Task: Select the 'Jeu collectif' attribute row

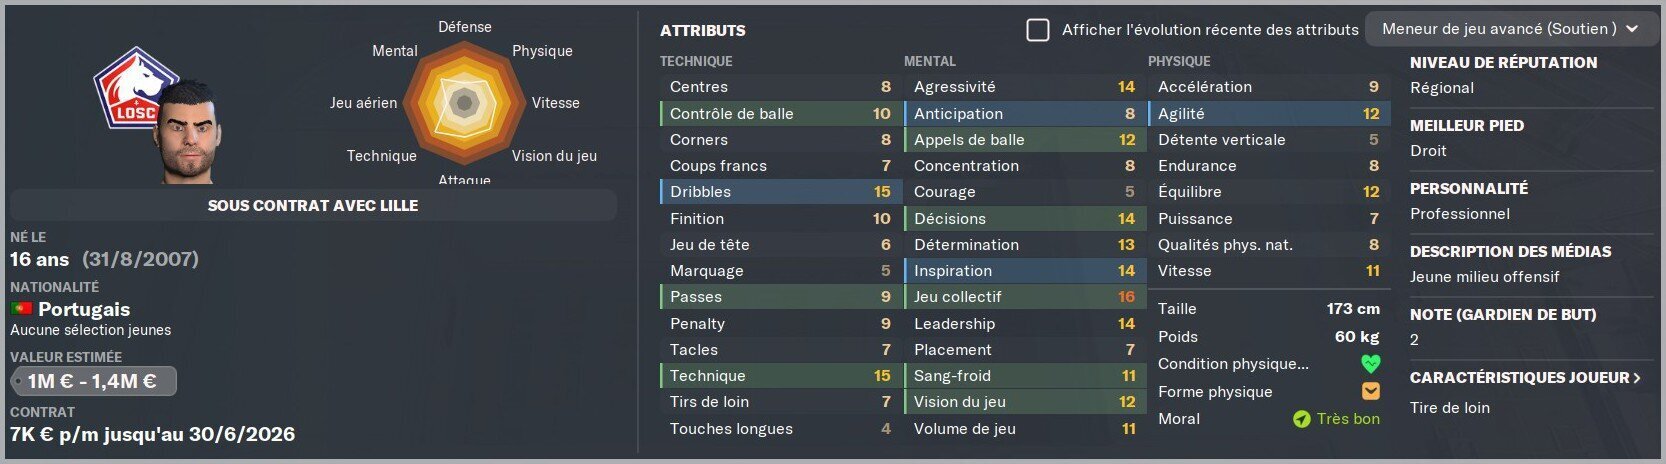Action: point(1024,297)
